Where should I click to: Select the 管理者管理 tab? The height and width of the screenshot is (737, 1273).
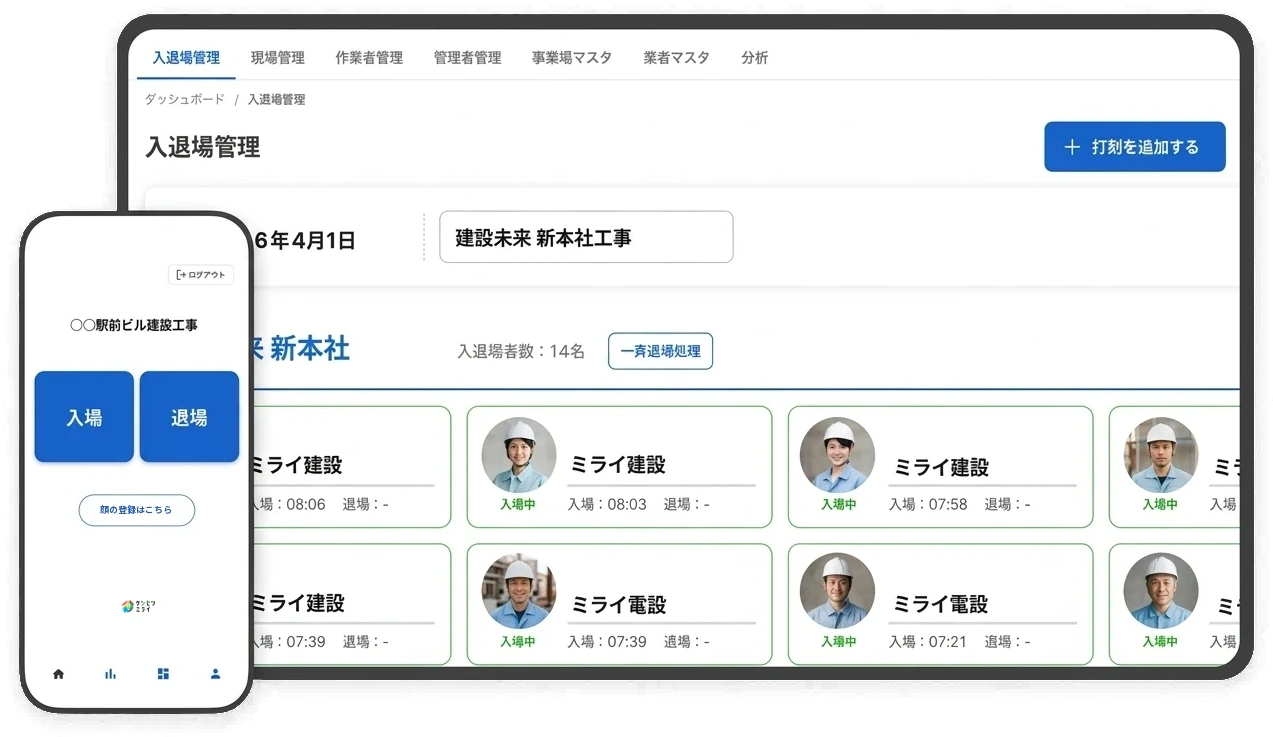point(467,58)
